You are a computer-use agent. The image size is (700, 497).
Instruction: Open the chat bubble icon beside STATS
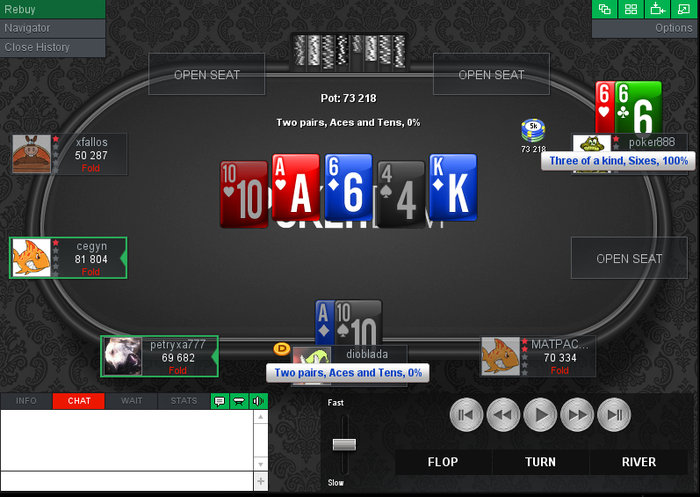click(220, 401)
